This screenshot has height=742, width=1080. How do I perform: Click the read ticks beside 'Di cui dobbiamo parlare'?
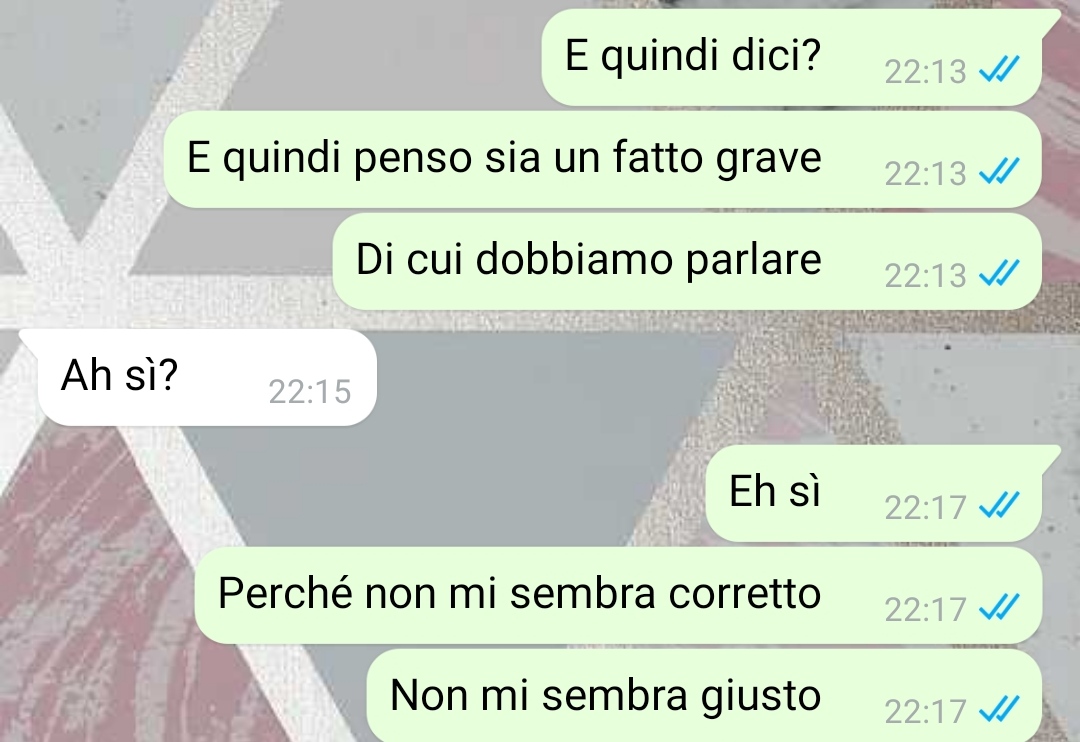pyautogui.click(x=999, y=274)
